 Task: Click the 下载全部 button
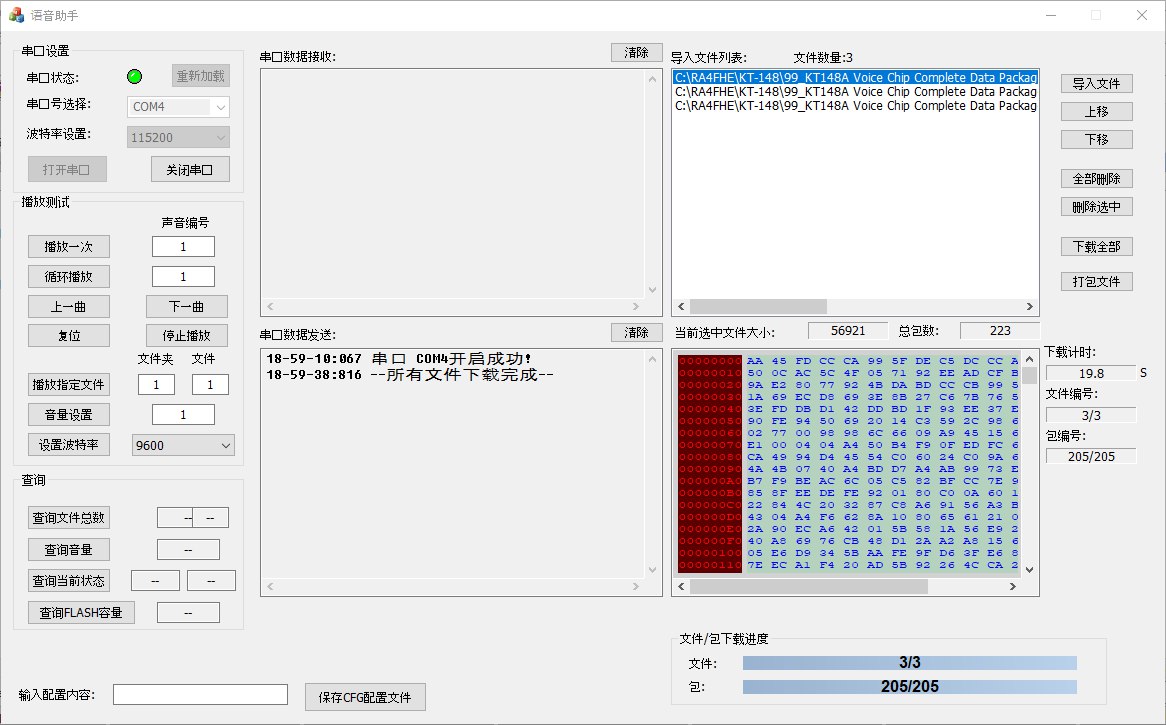(x=1097, y=246)
